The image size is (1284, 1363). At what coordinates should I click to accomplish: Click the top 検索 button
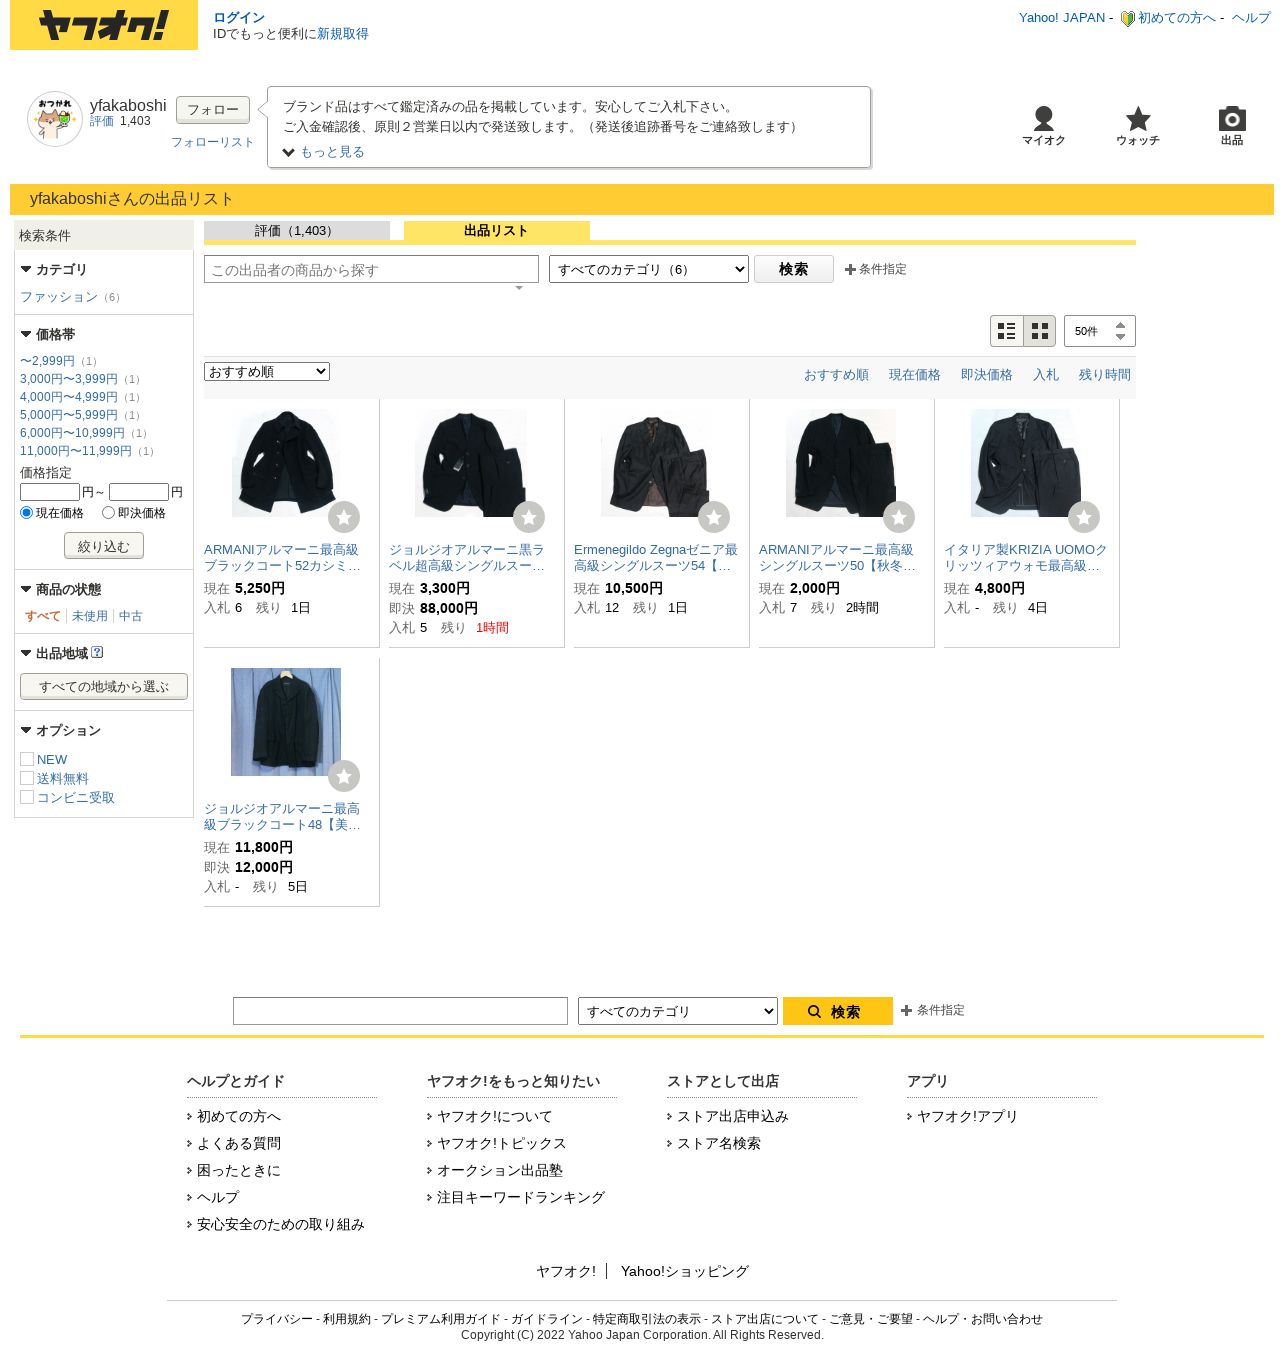pos(793,269)
